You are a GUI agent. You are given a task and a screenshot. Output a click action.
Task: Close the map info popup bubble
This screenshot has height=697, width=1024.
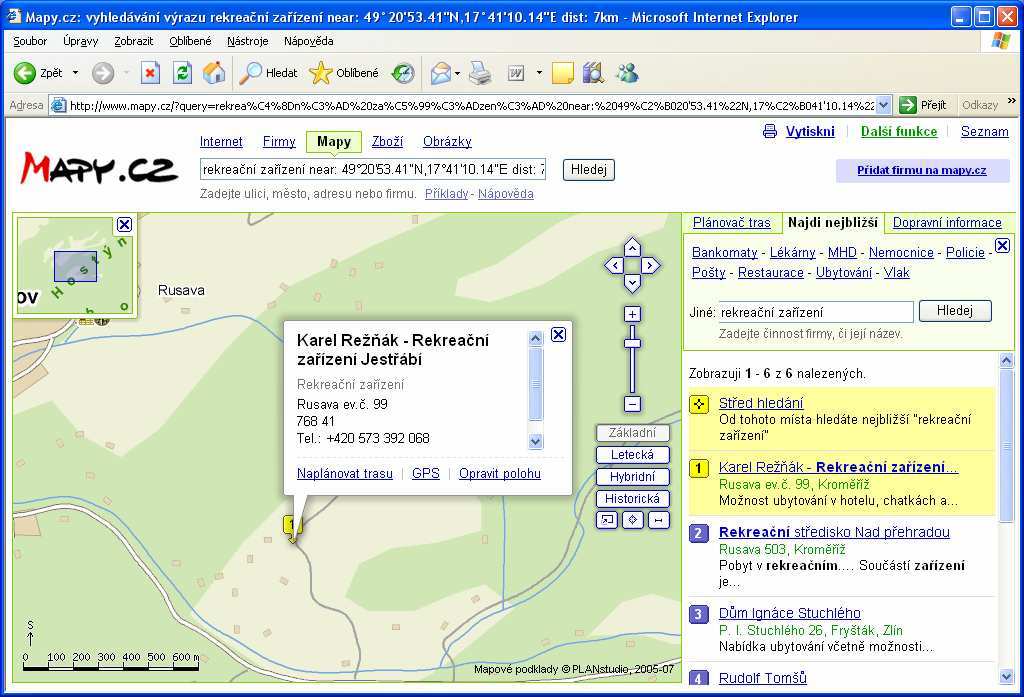[x=558, y=334]
